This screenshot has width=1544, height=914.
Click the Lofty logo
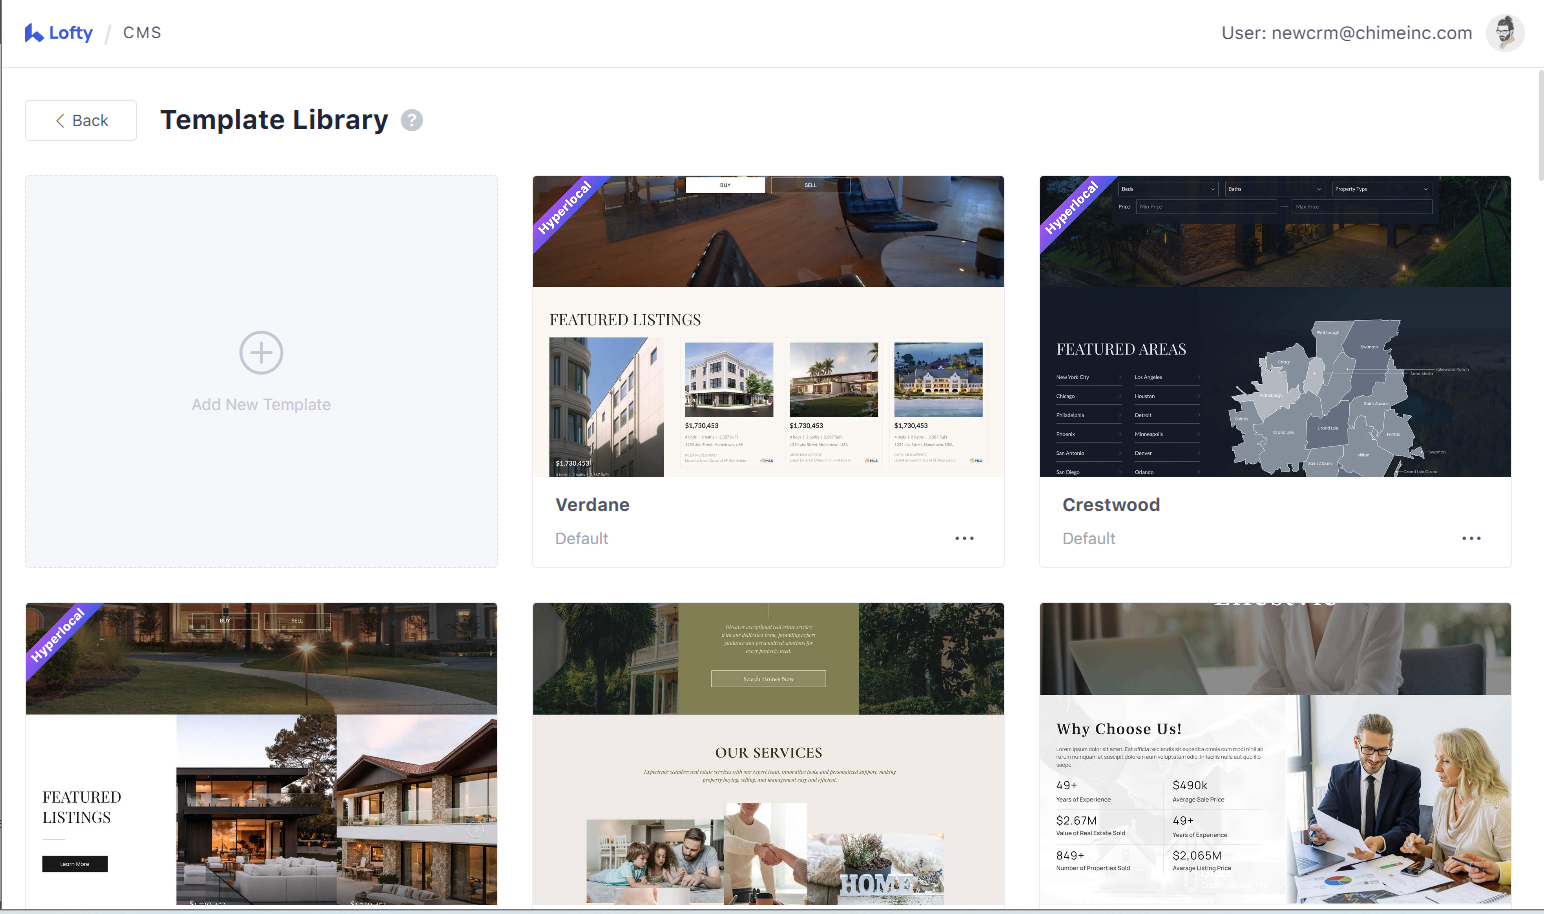pos(58,33)
